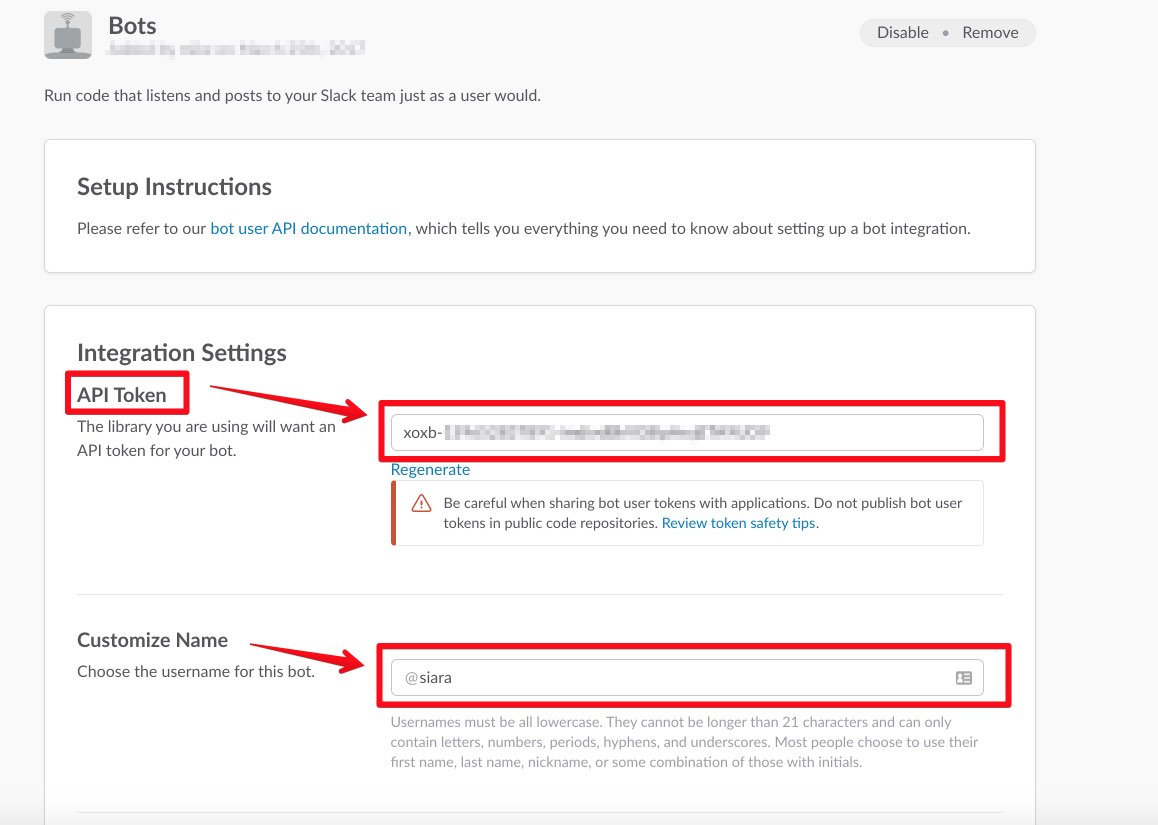
Task: Click the Integration Settings heading
Action: [182, 353]
